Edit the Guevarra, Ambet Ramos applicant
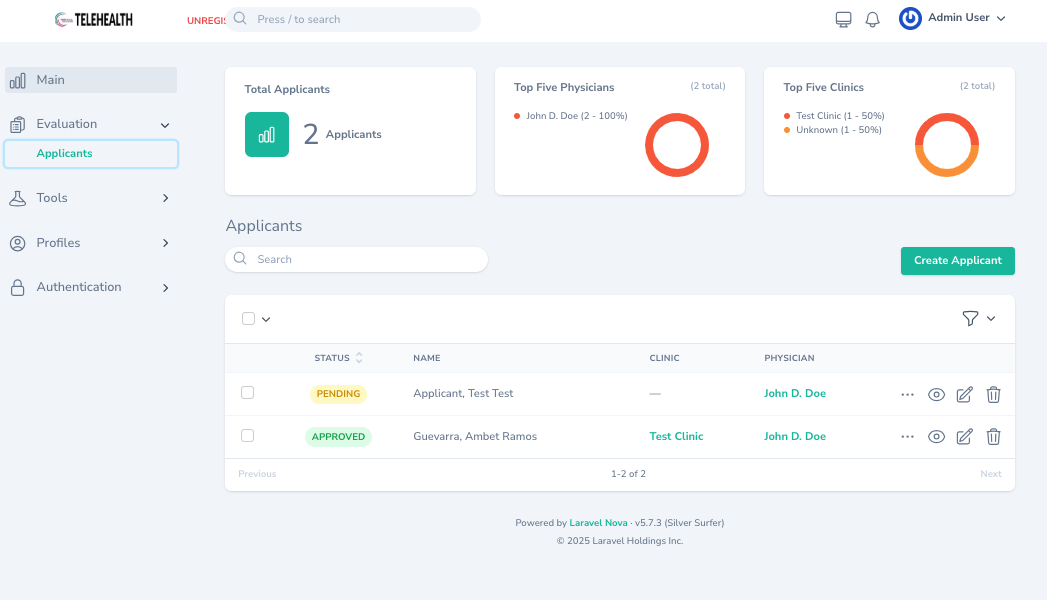1047x600 pixels. (964, 437)
